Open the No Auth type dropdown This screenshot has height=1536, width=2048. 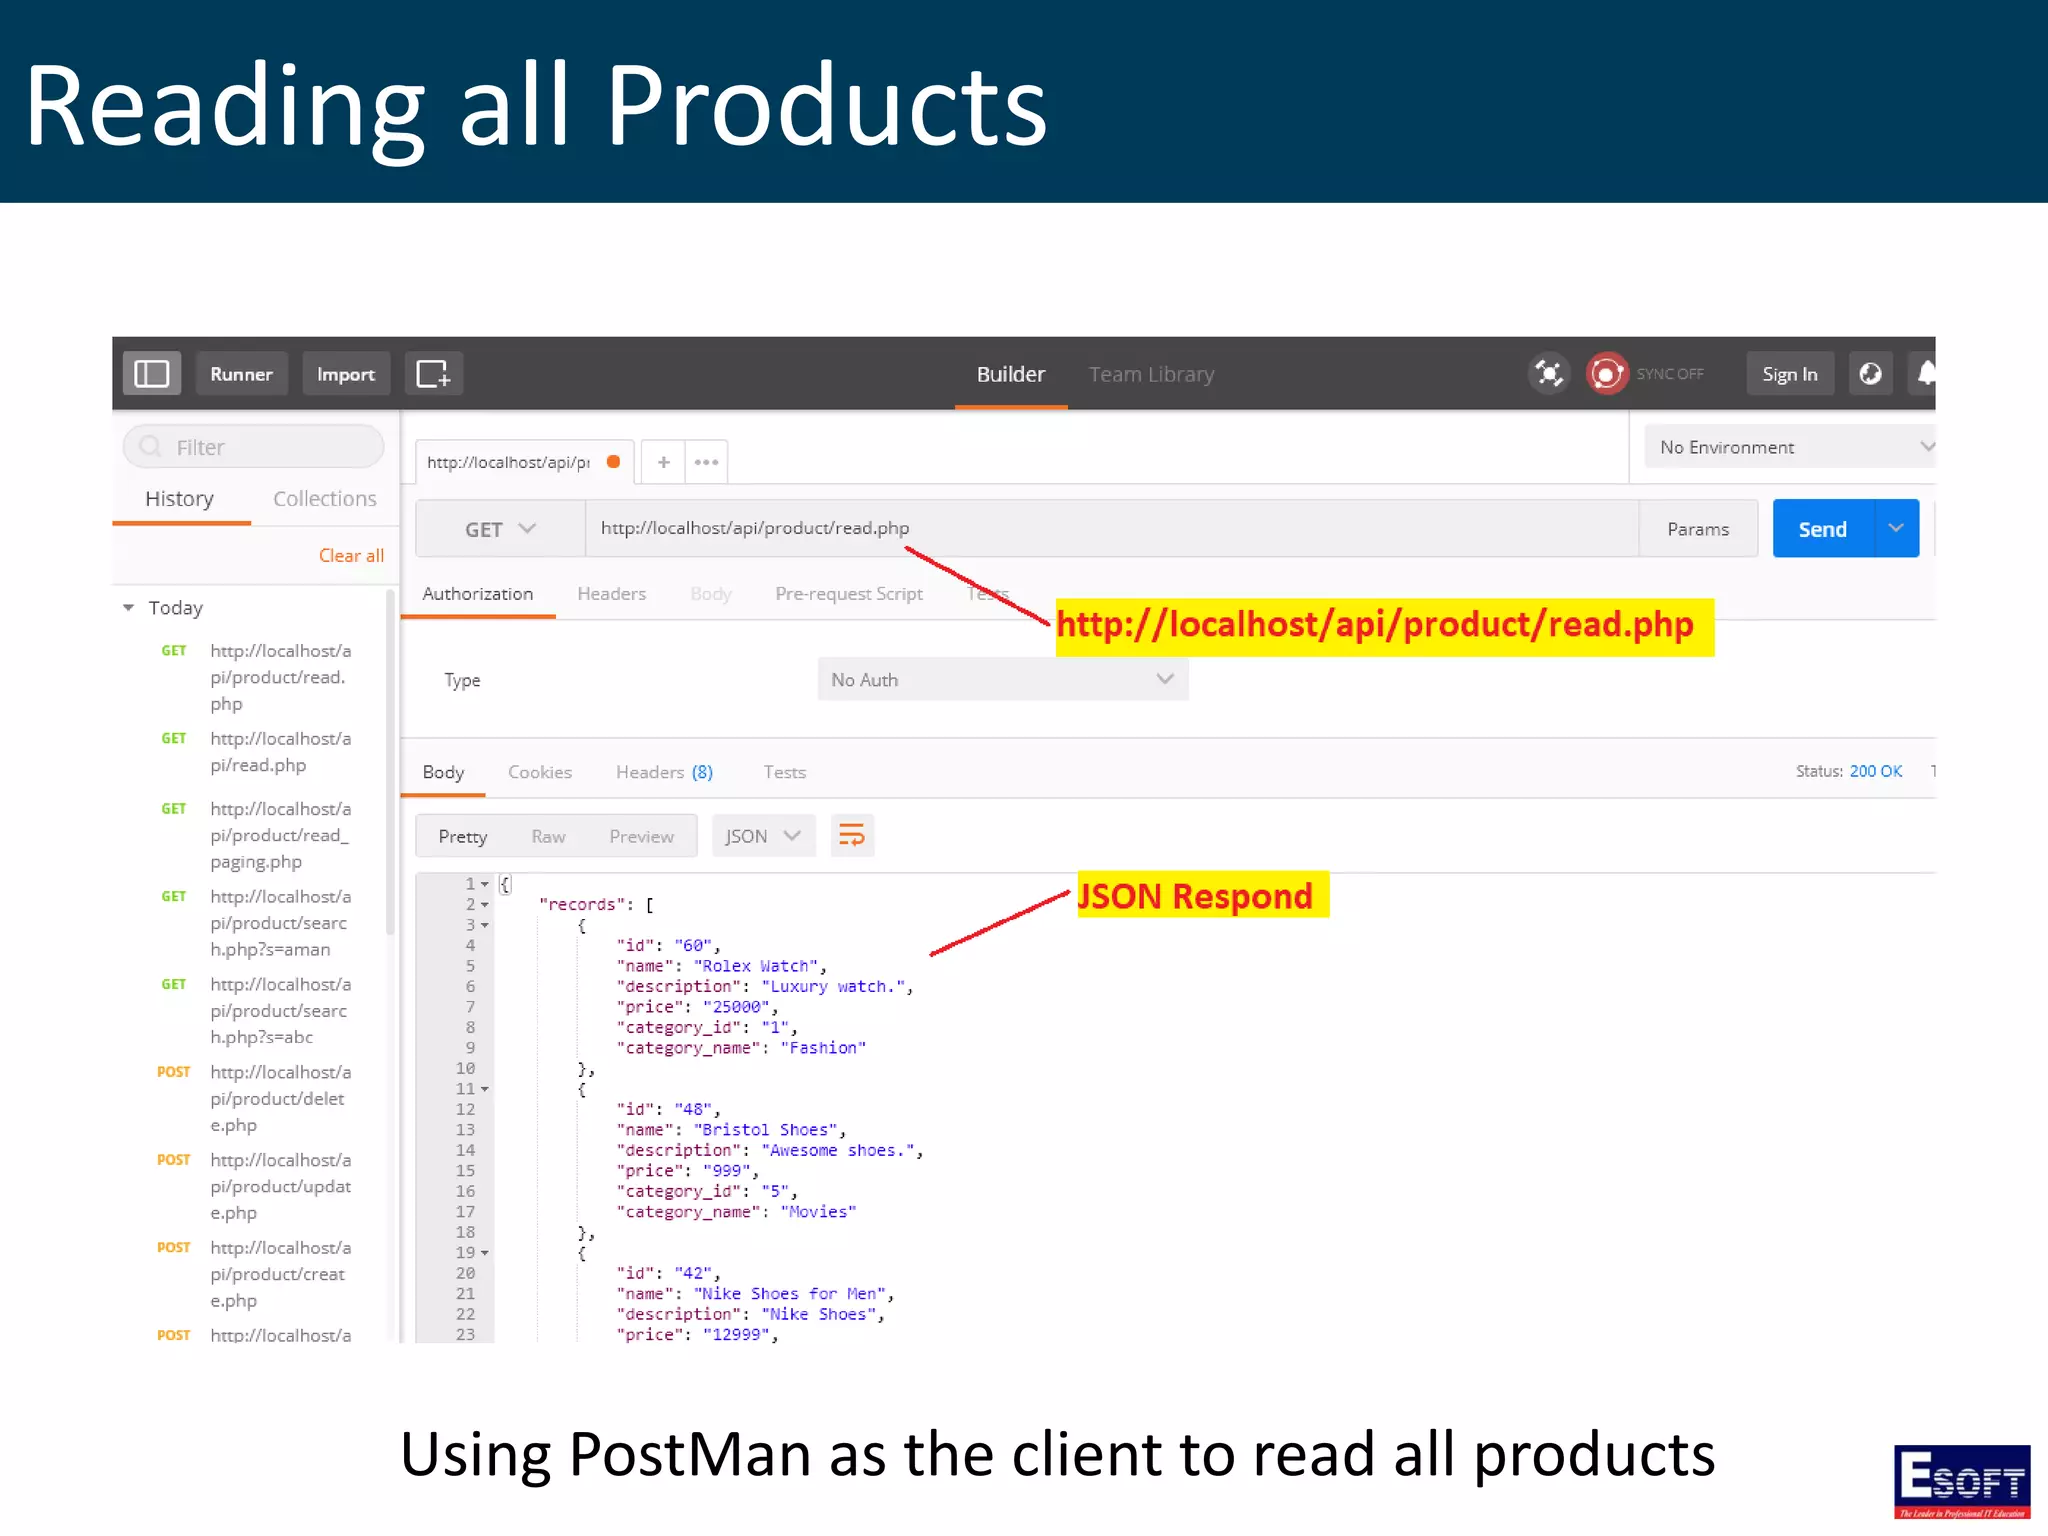coord(1003,680)
